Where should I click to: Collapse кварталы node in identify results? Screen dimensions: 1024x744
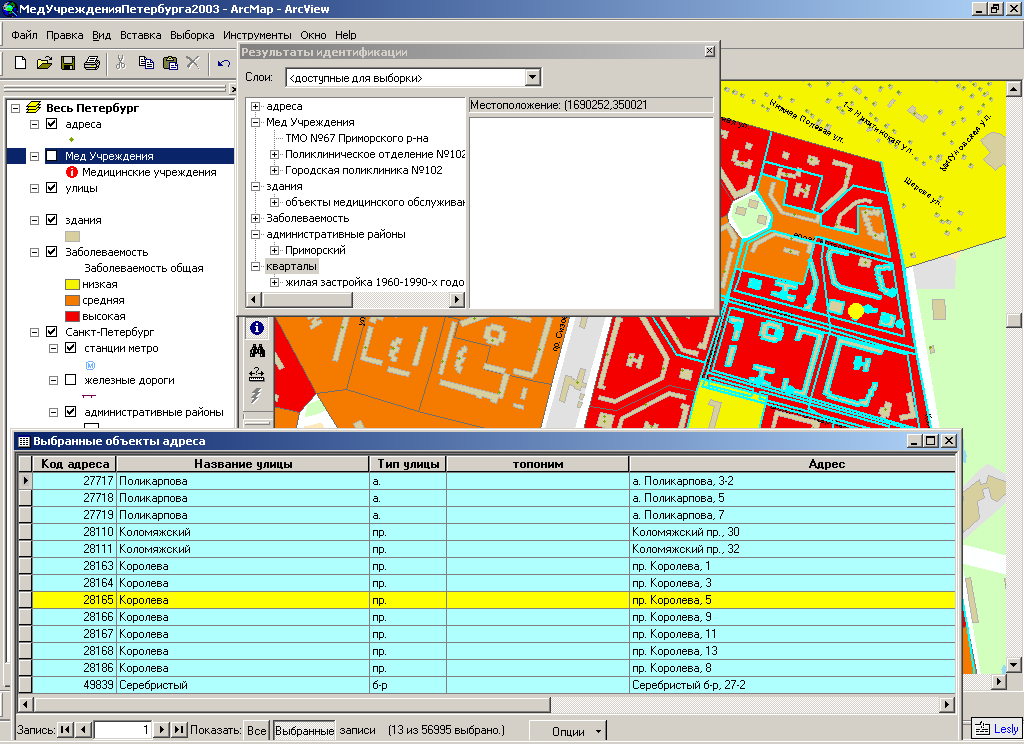pyautogui.click(x=255, y=267)
